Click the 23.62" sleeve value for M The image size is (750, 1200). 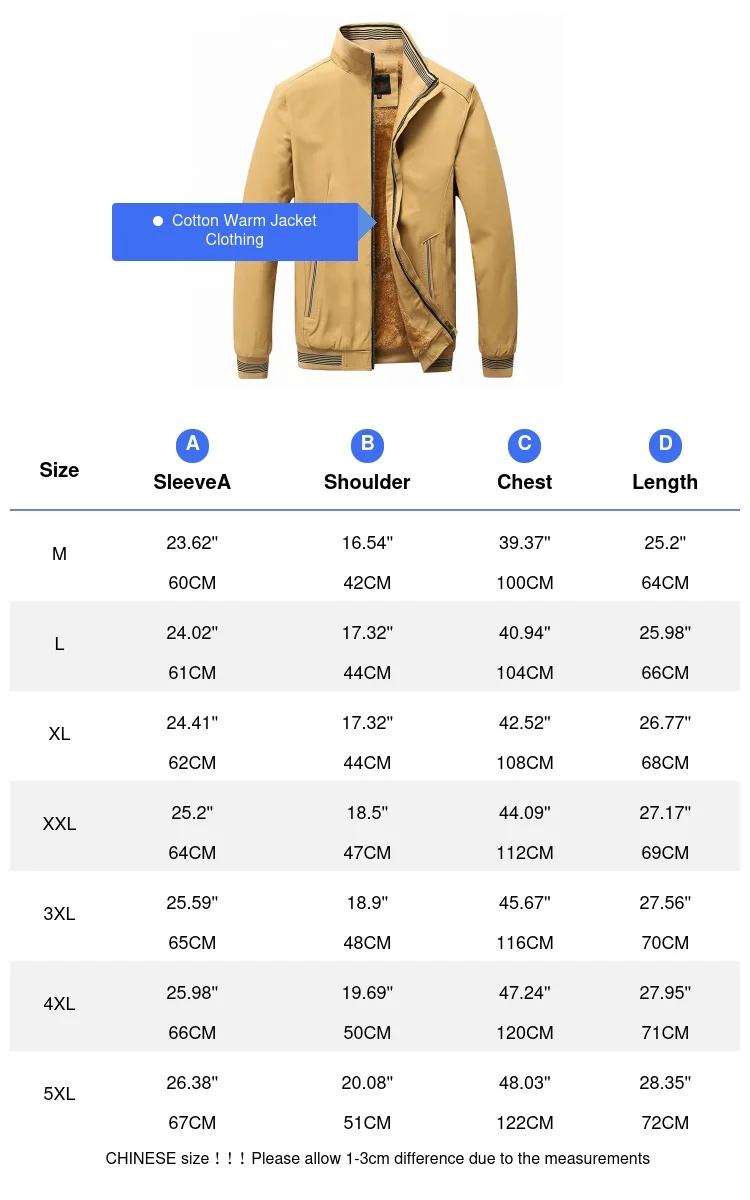point(192,543)
